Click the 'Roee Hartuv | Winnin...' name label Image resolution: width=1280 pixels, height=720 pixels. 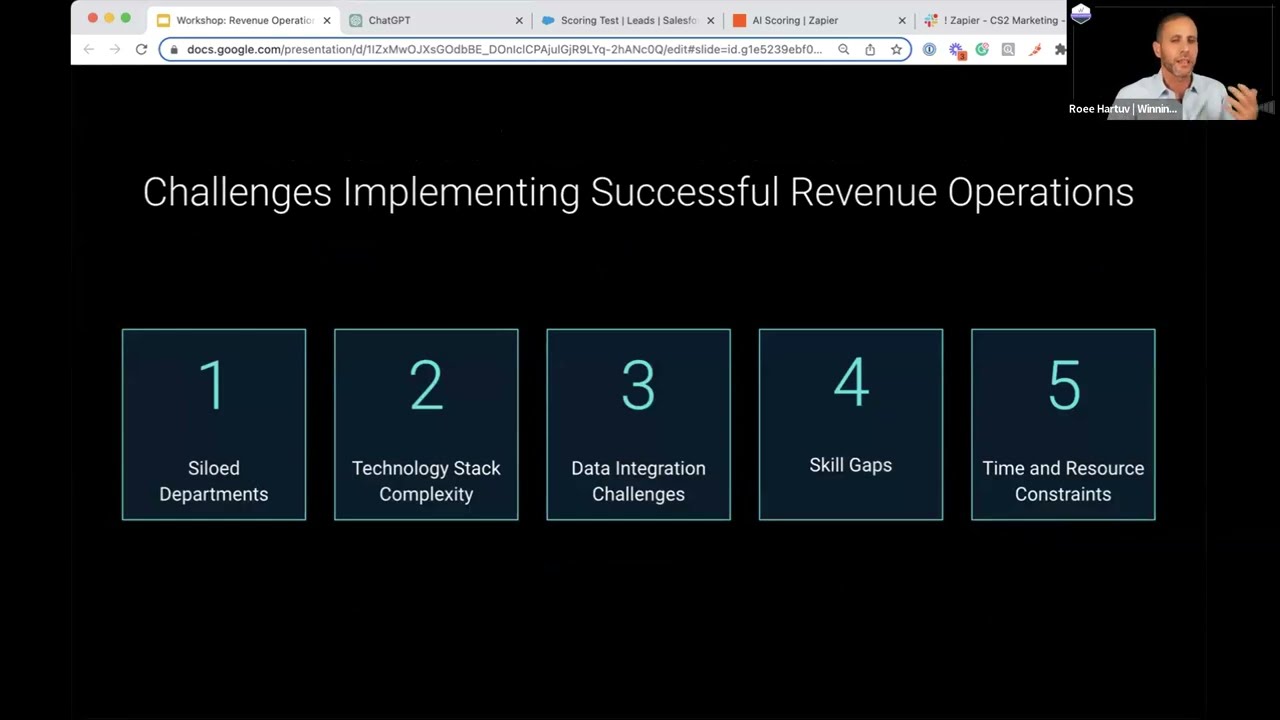1122,109
